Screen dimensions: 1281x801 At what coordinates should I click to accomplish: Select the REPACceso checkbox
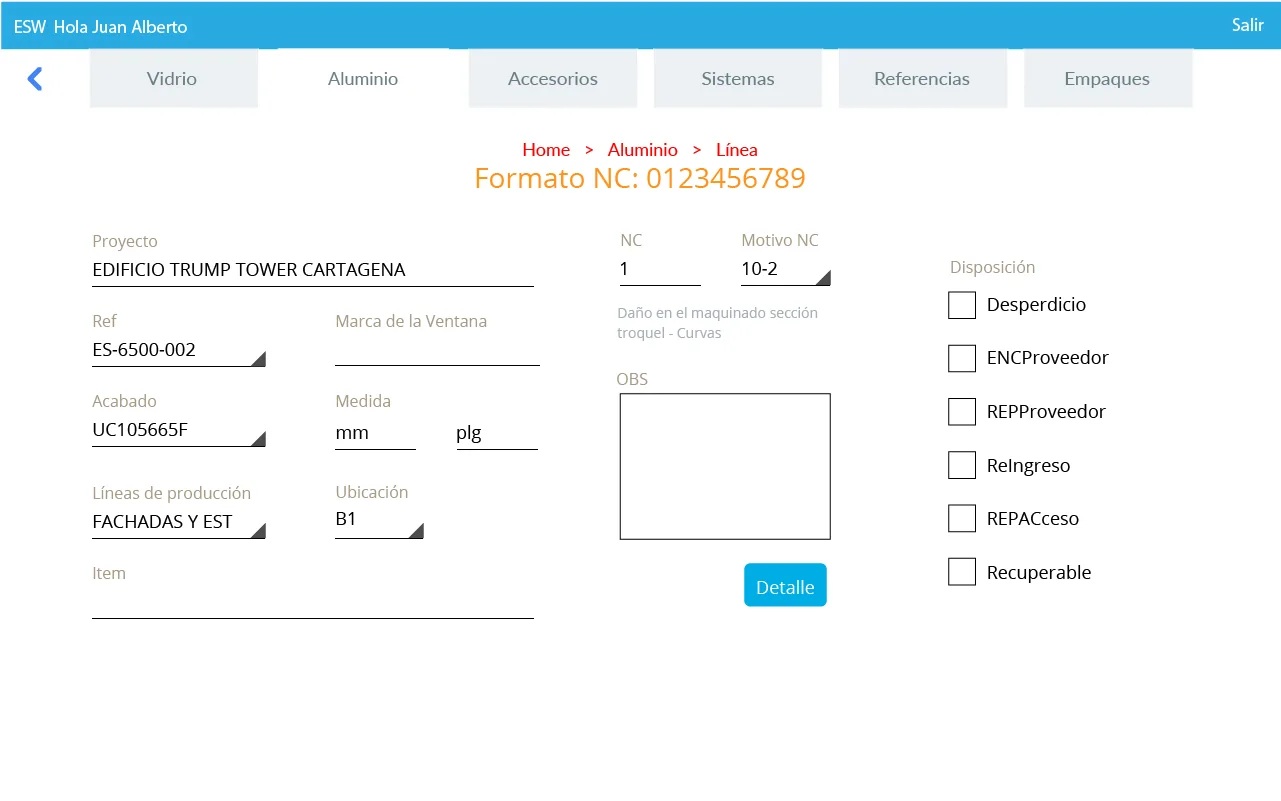click(x=962, y=518)
